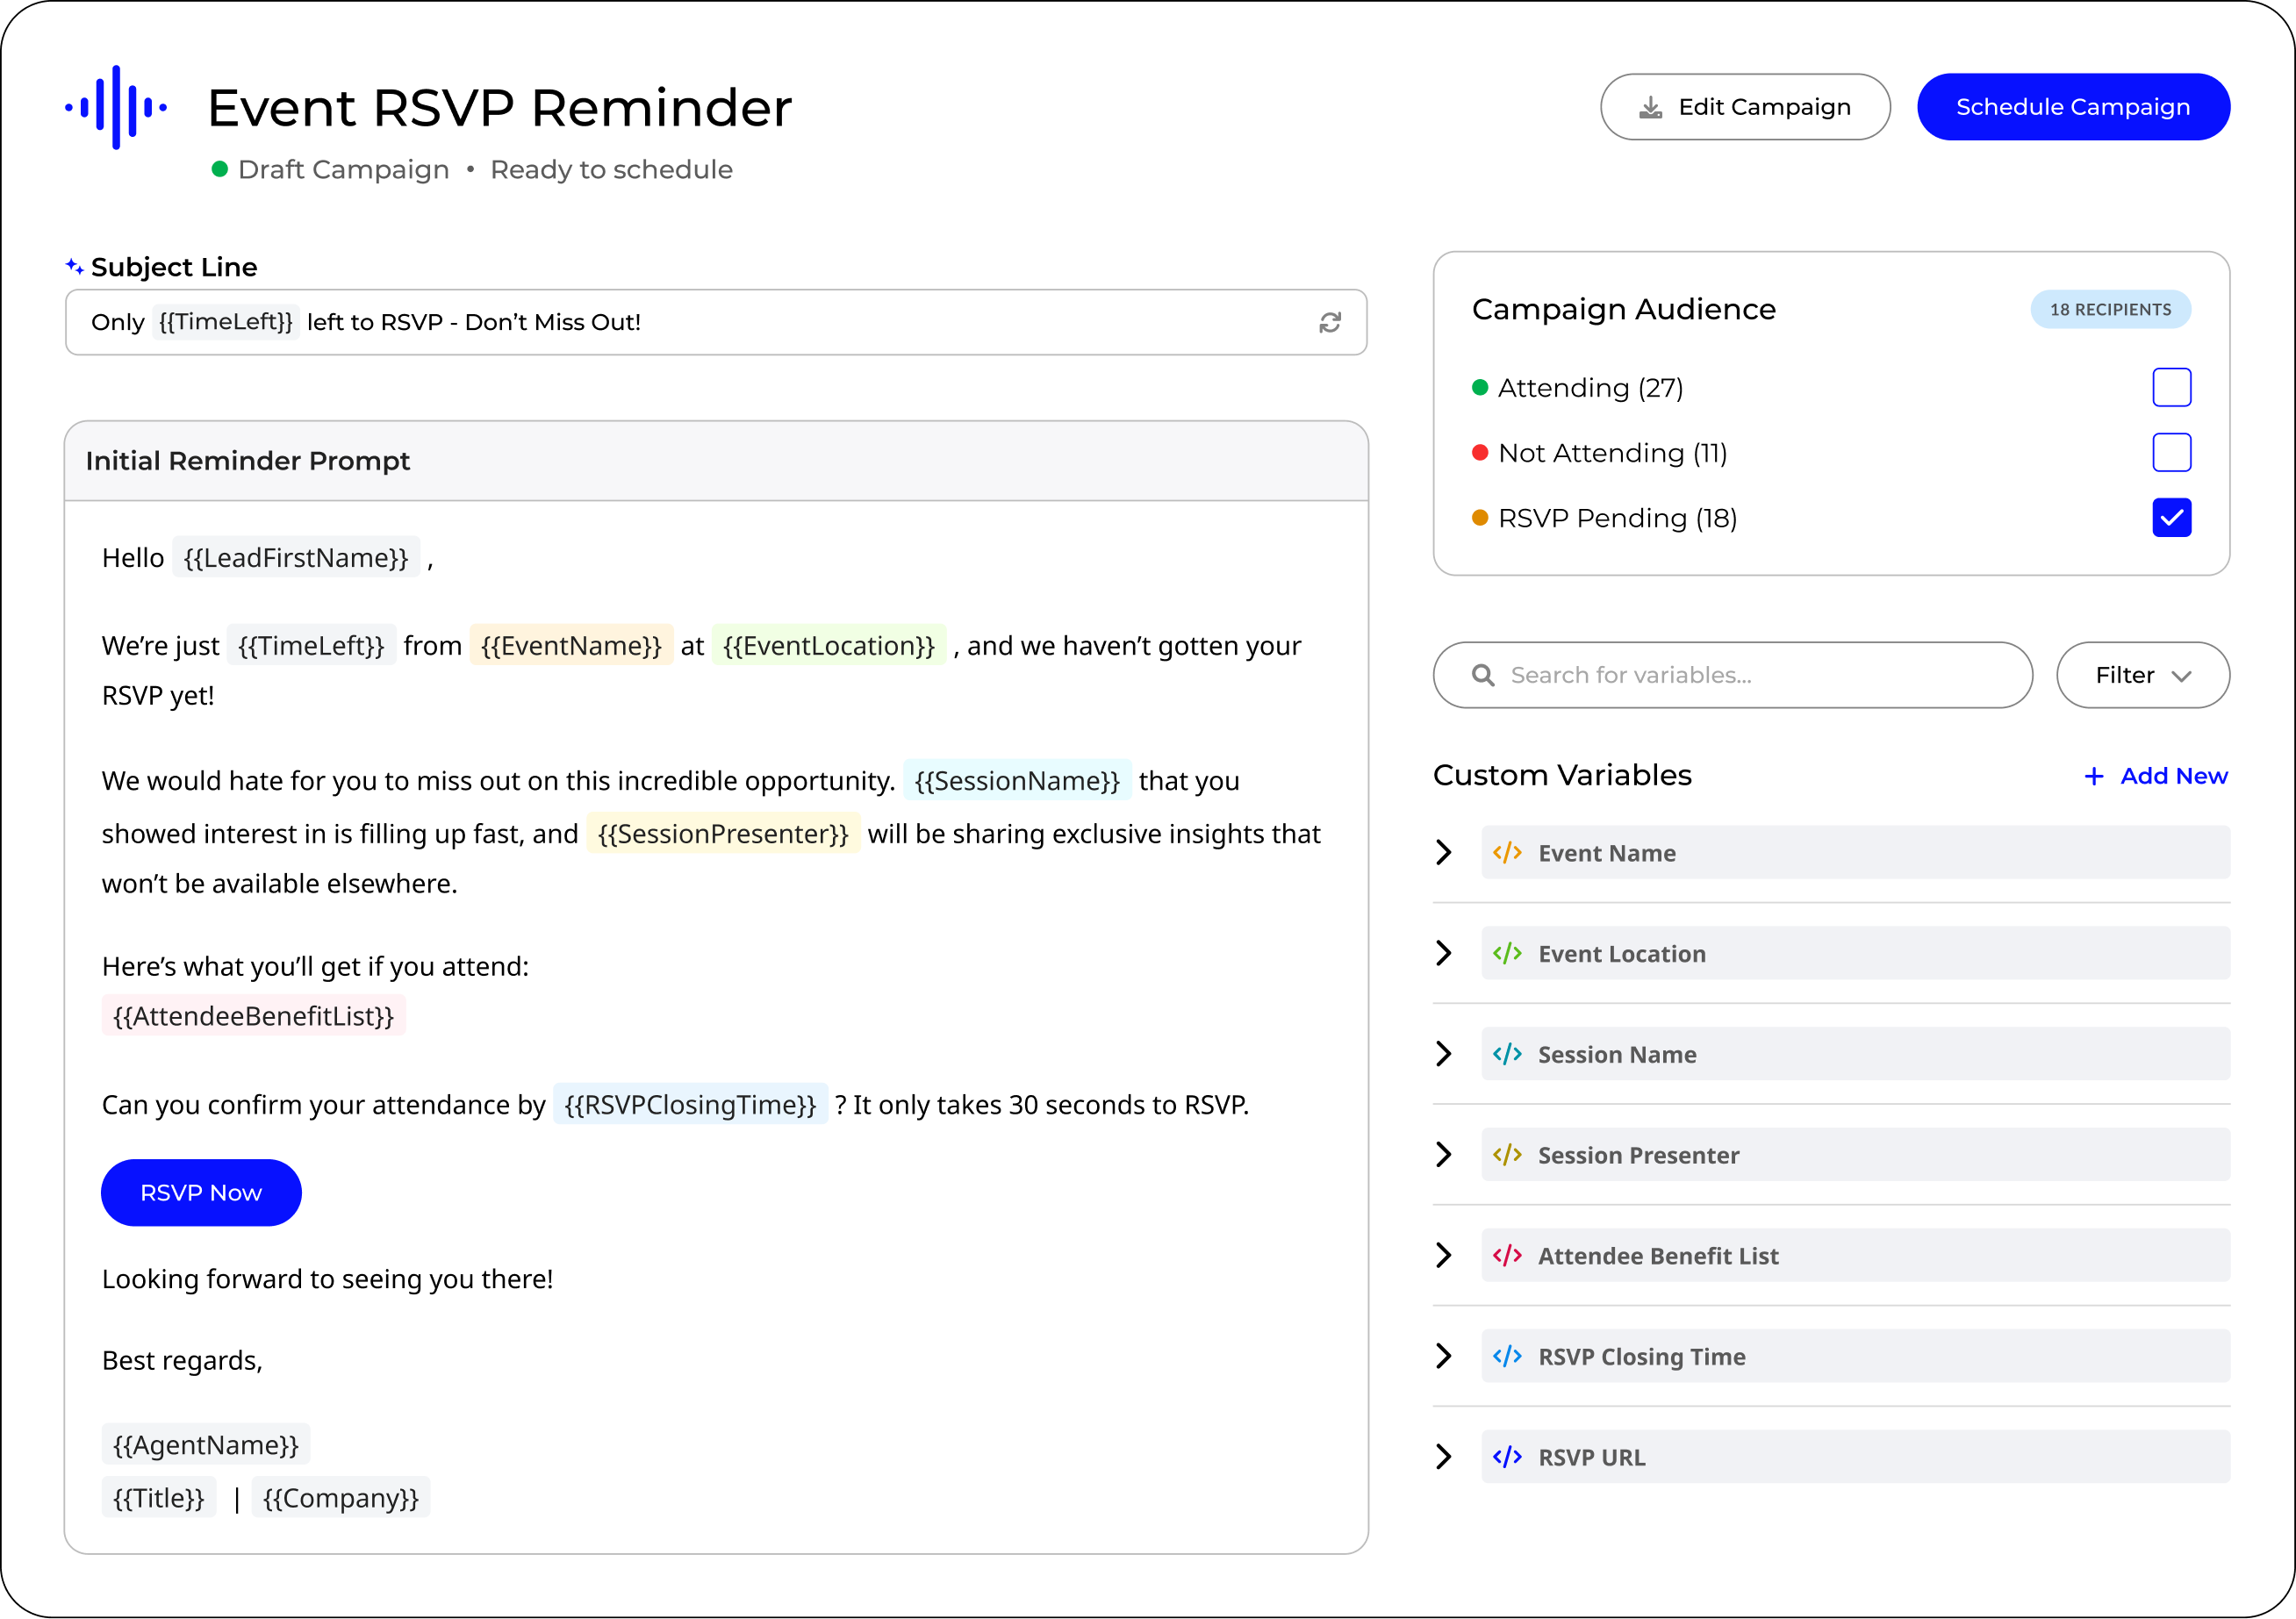Click the red code icon for Attendee Benefit List
2296x1619 pixels.
(1507, 1255)
